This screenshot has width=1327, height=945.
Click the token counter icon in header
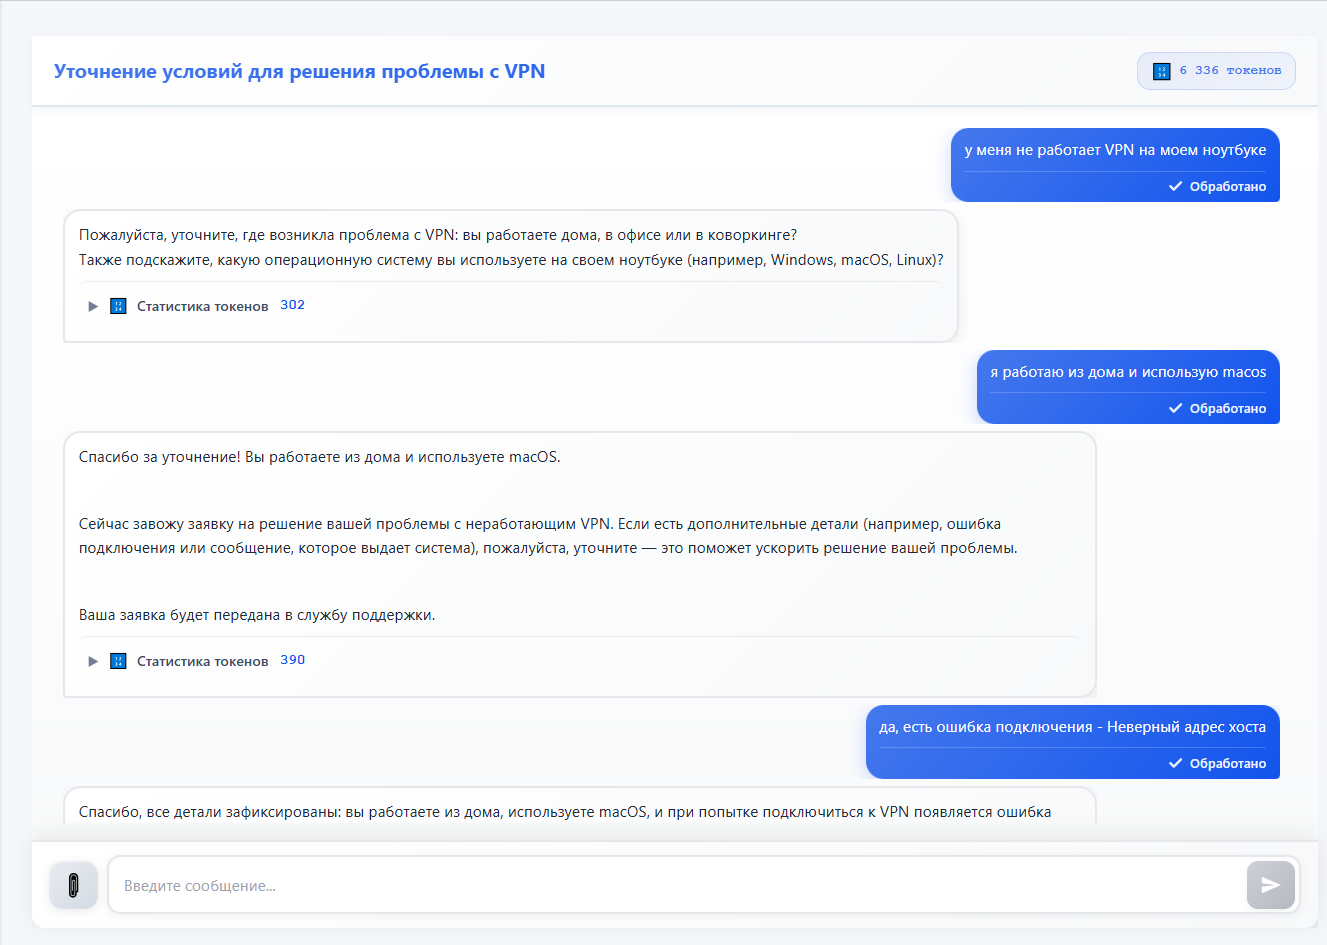1161,71
